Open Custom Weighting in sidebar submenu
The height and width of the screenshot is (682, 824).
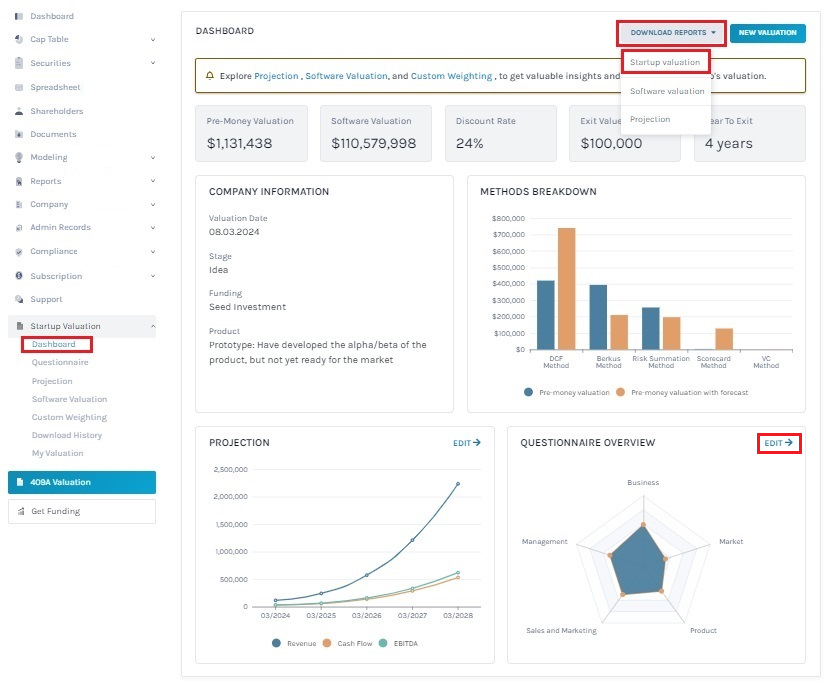69,417
